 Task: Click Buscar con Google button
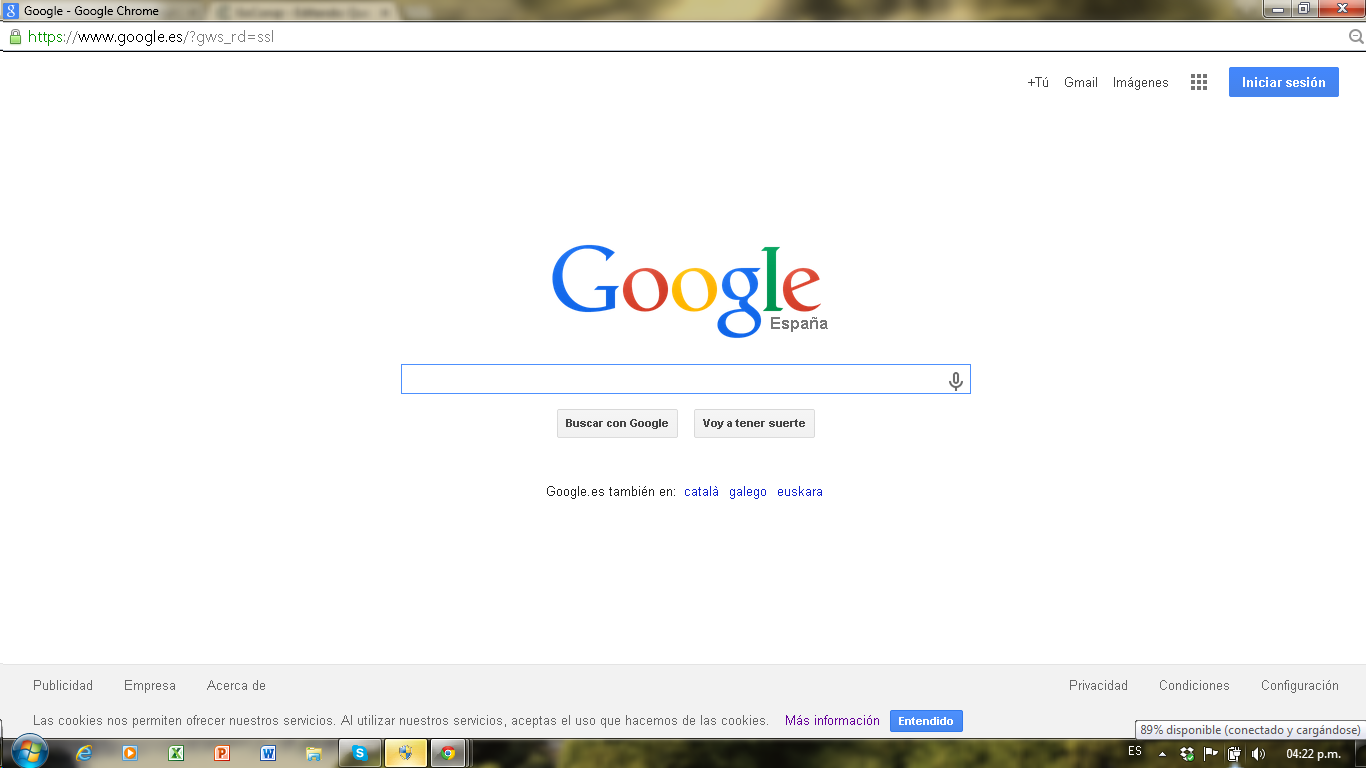(617, 423)
